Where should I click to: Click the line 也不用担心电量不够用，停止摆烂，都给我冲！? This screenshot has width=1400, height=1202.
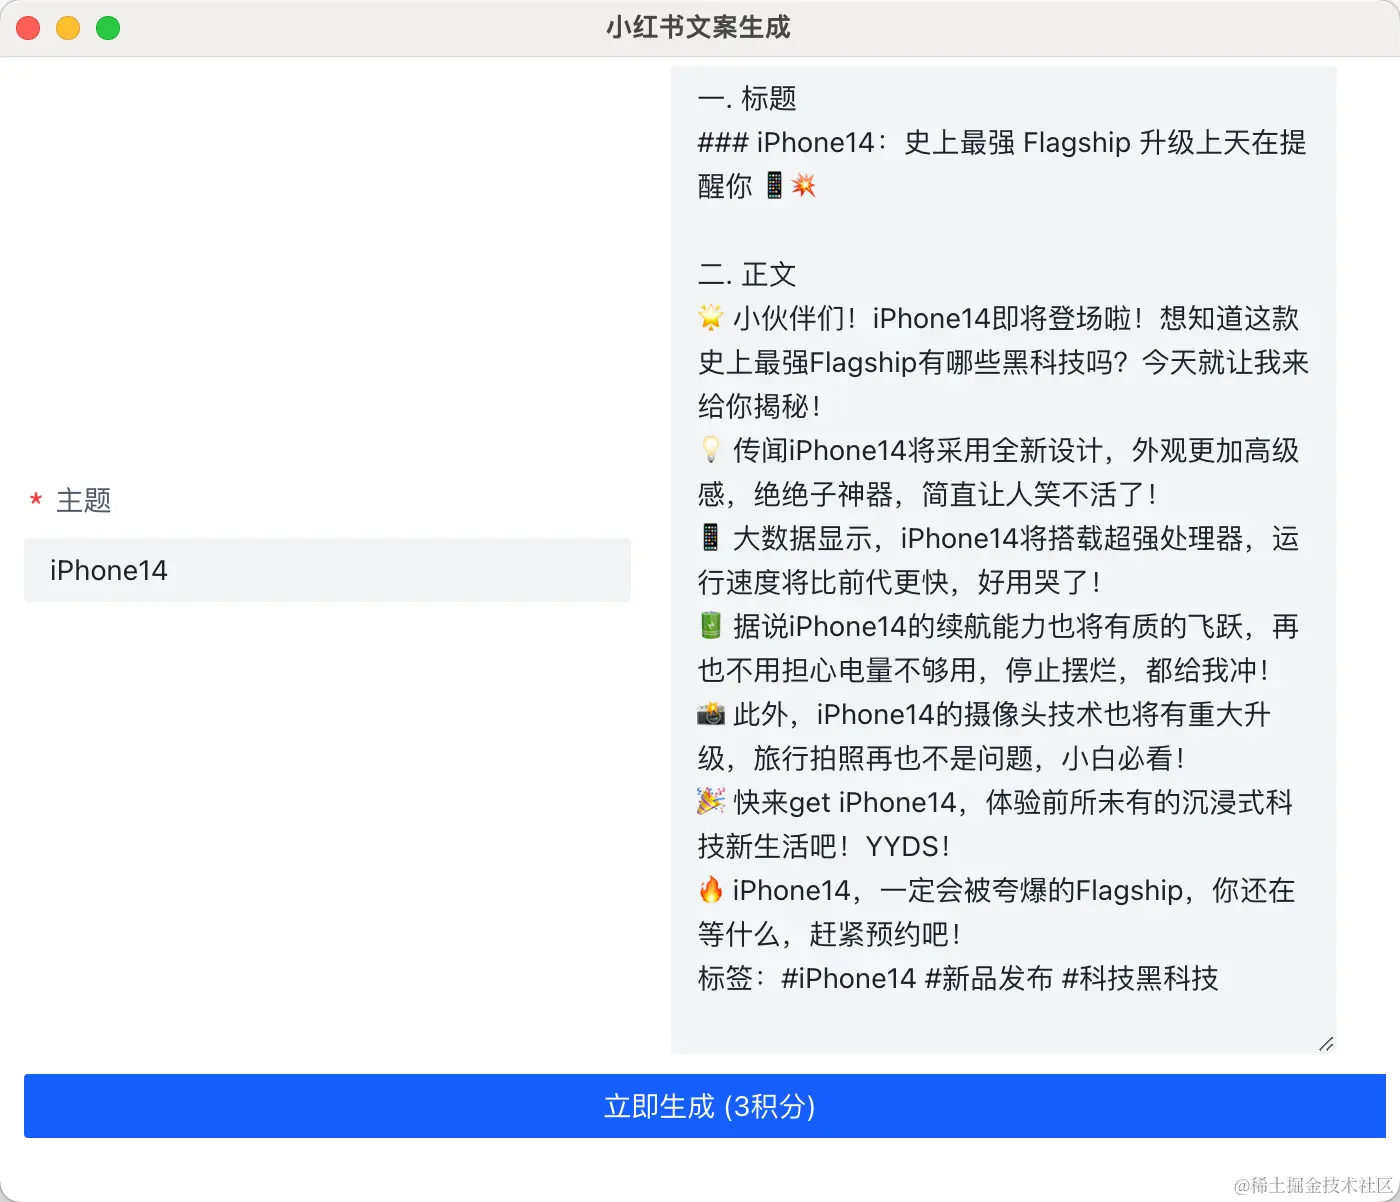984,670
